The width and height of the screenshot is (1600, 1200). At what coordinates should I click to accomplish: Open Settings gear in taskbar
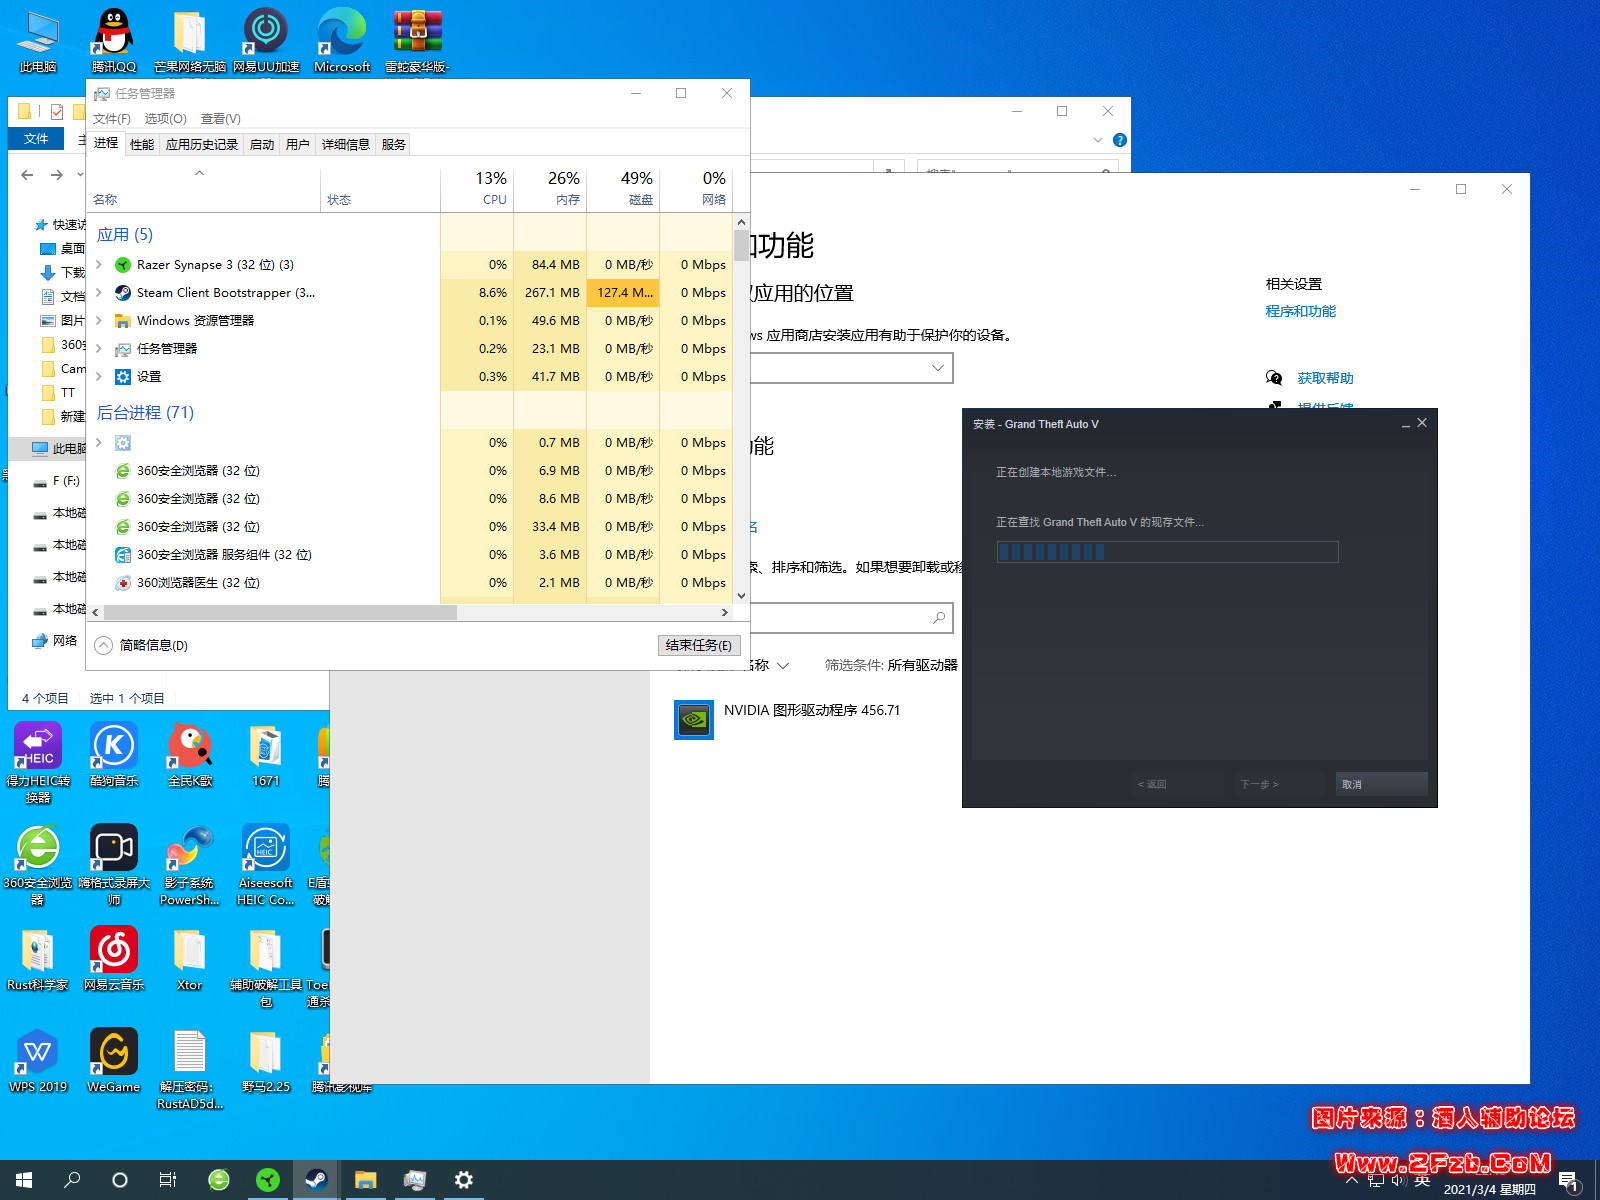[x=464, y=1180]
